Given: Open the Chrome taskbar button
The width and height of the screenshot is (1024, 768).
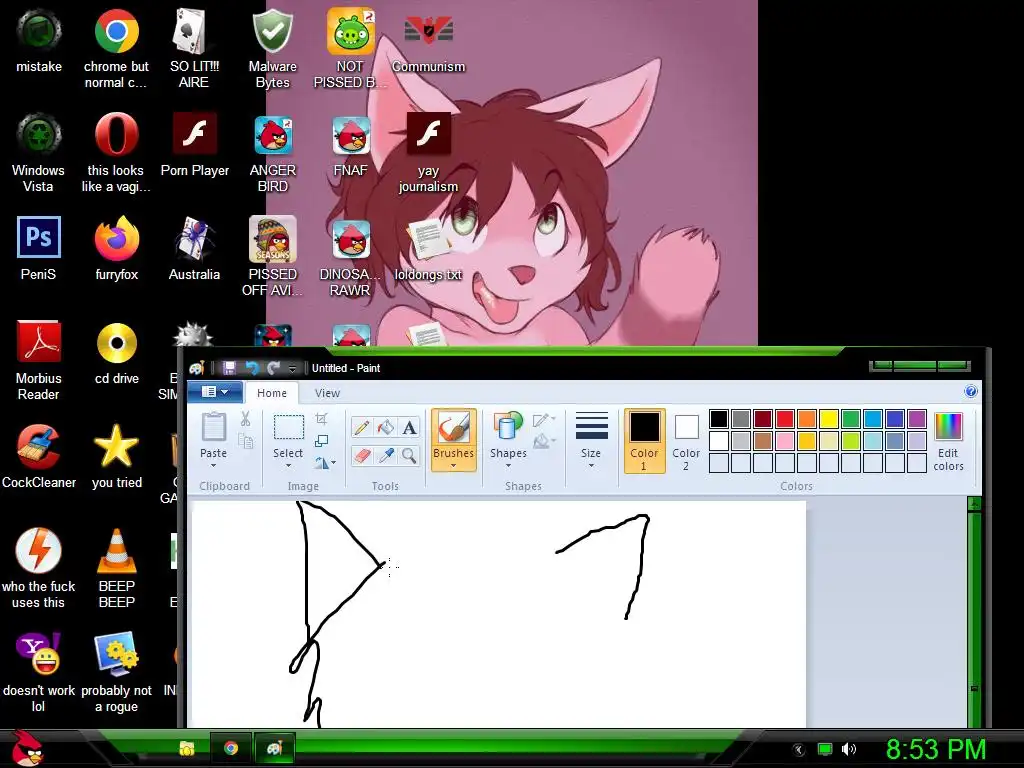Looking at the screenshot, I should click(231, 748).
